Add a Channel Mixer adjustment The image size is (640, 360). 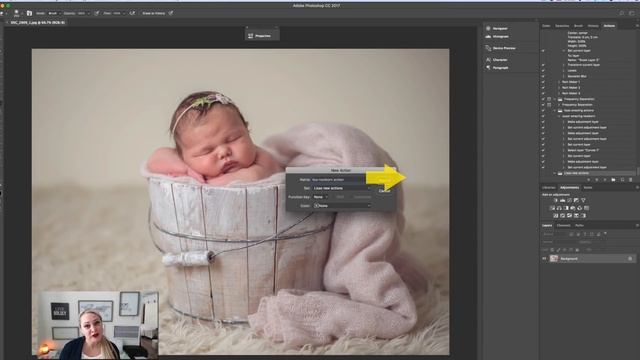pos(580,208)
